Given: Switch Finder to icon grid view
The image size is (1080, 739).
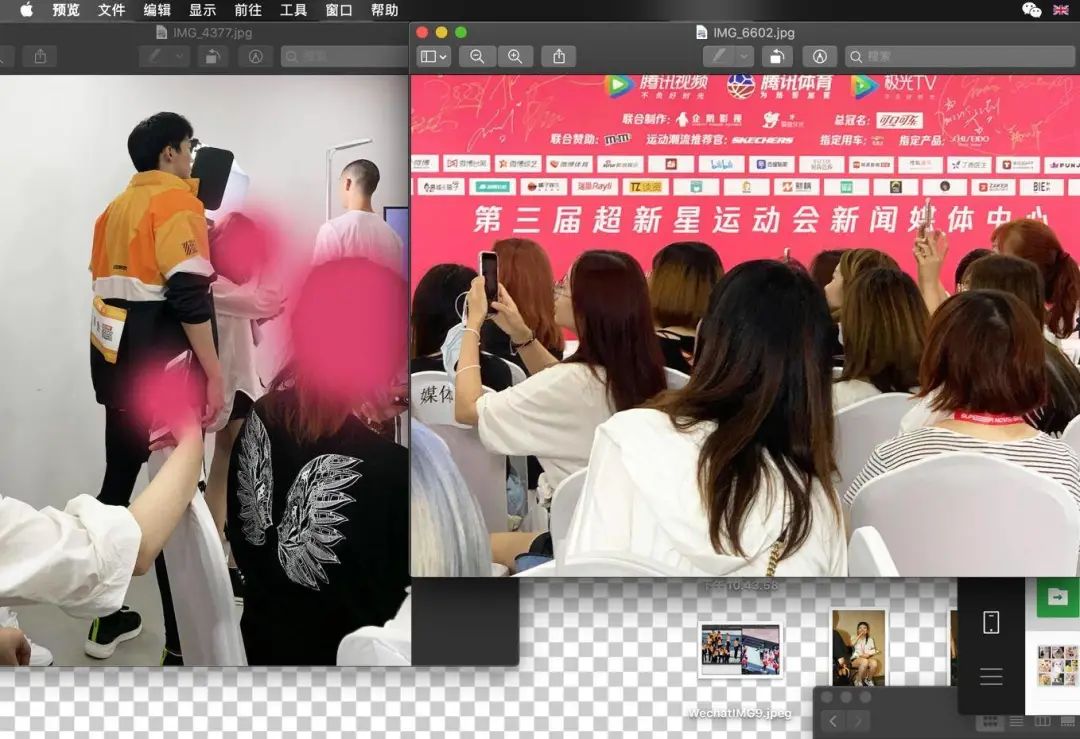Looking at the screenshot, I should click(989, 721).
